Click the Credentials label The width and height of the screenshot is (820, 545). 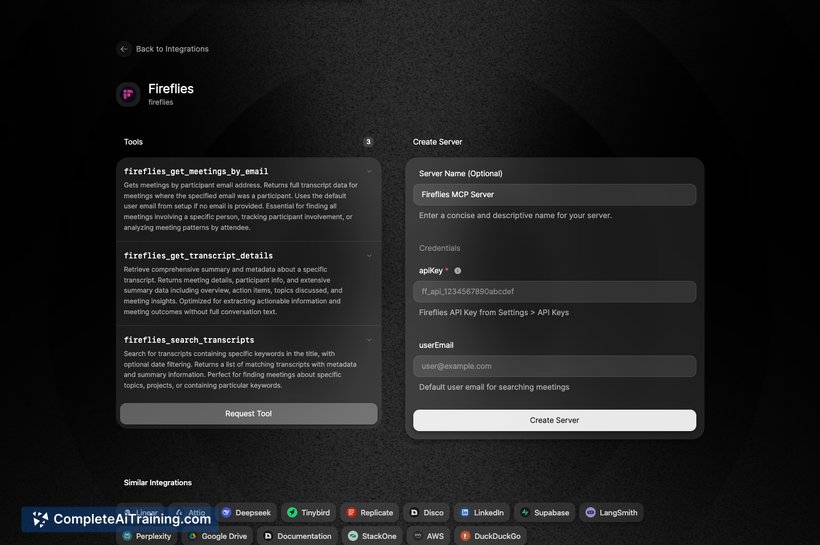point(439,248)
